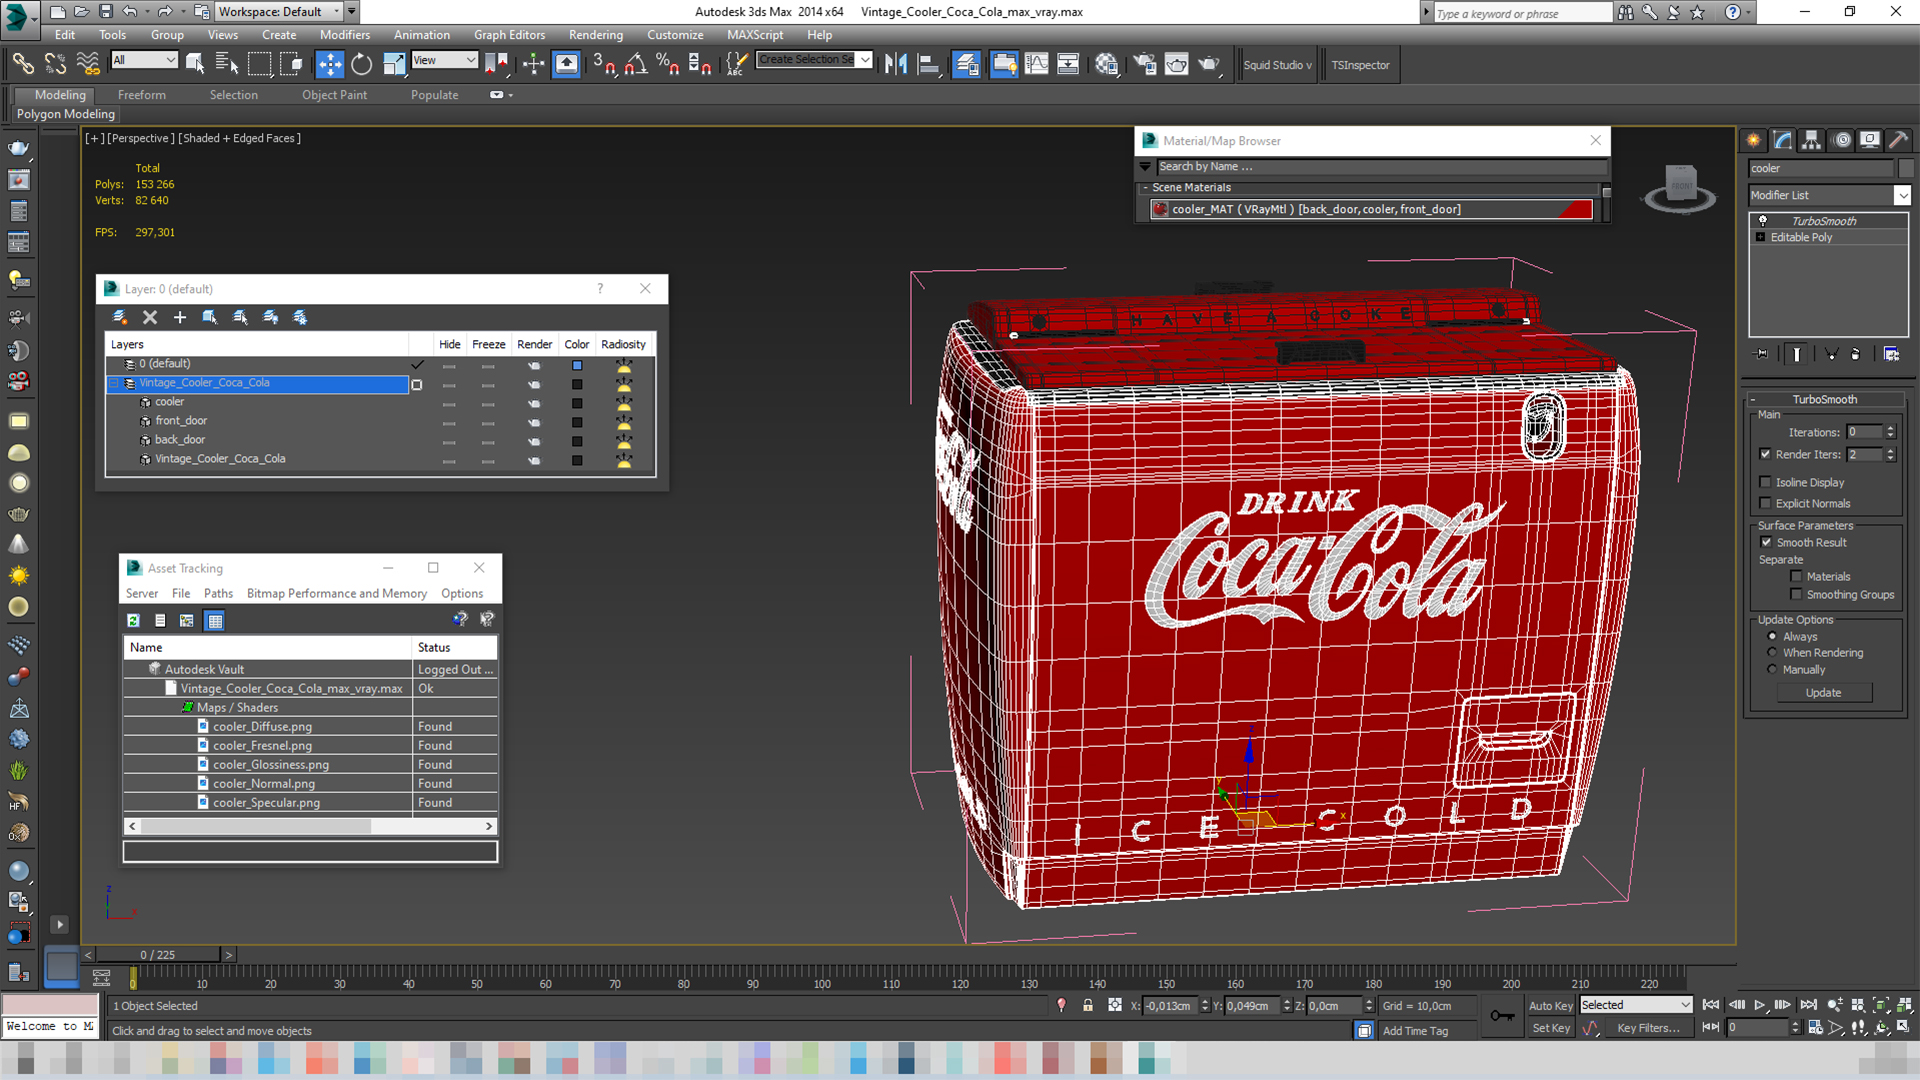1920x1080 pixels.
Task: Open the Rendering menu
Action: tap(596, 35)
